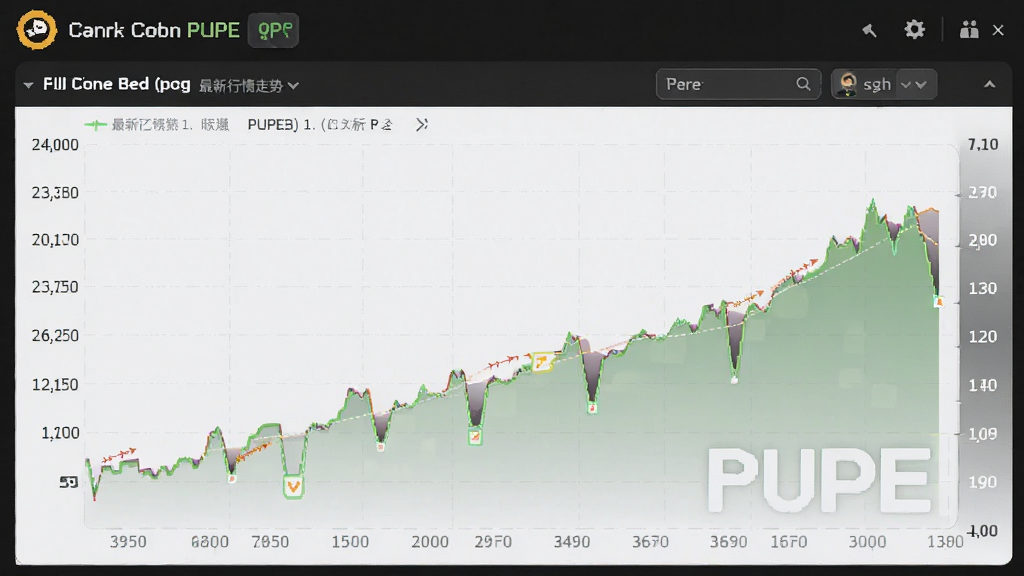
Task: Select the green V marker at the lowest dip
Action: (x=293, y=487)
